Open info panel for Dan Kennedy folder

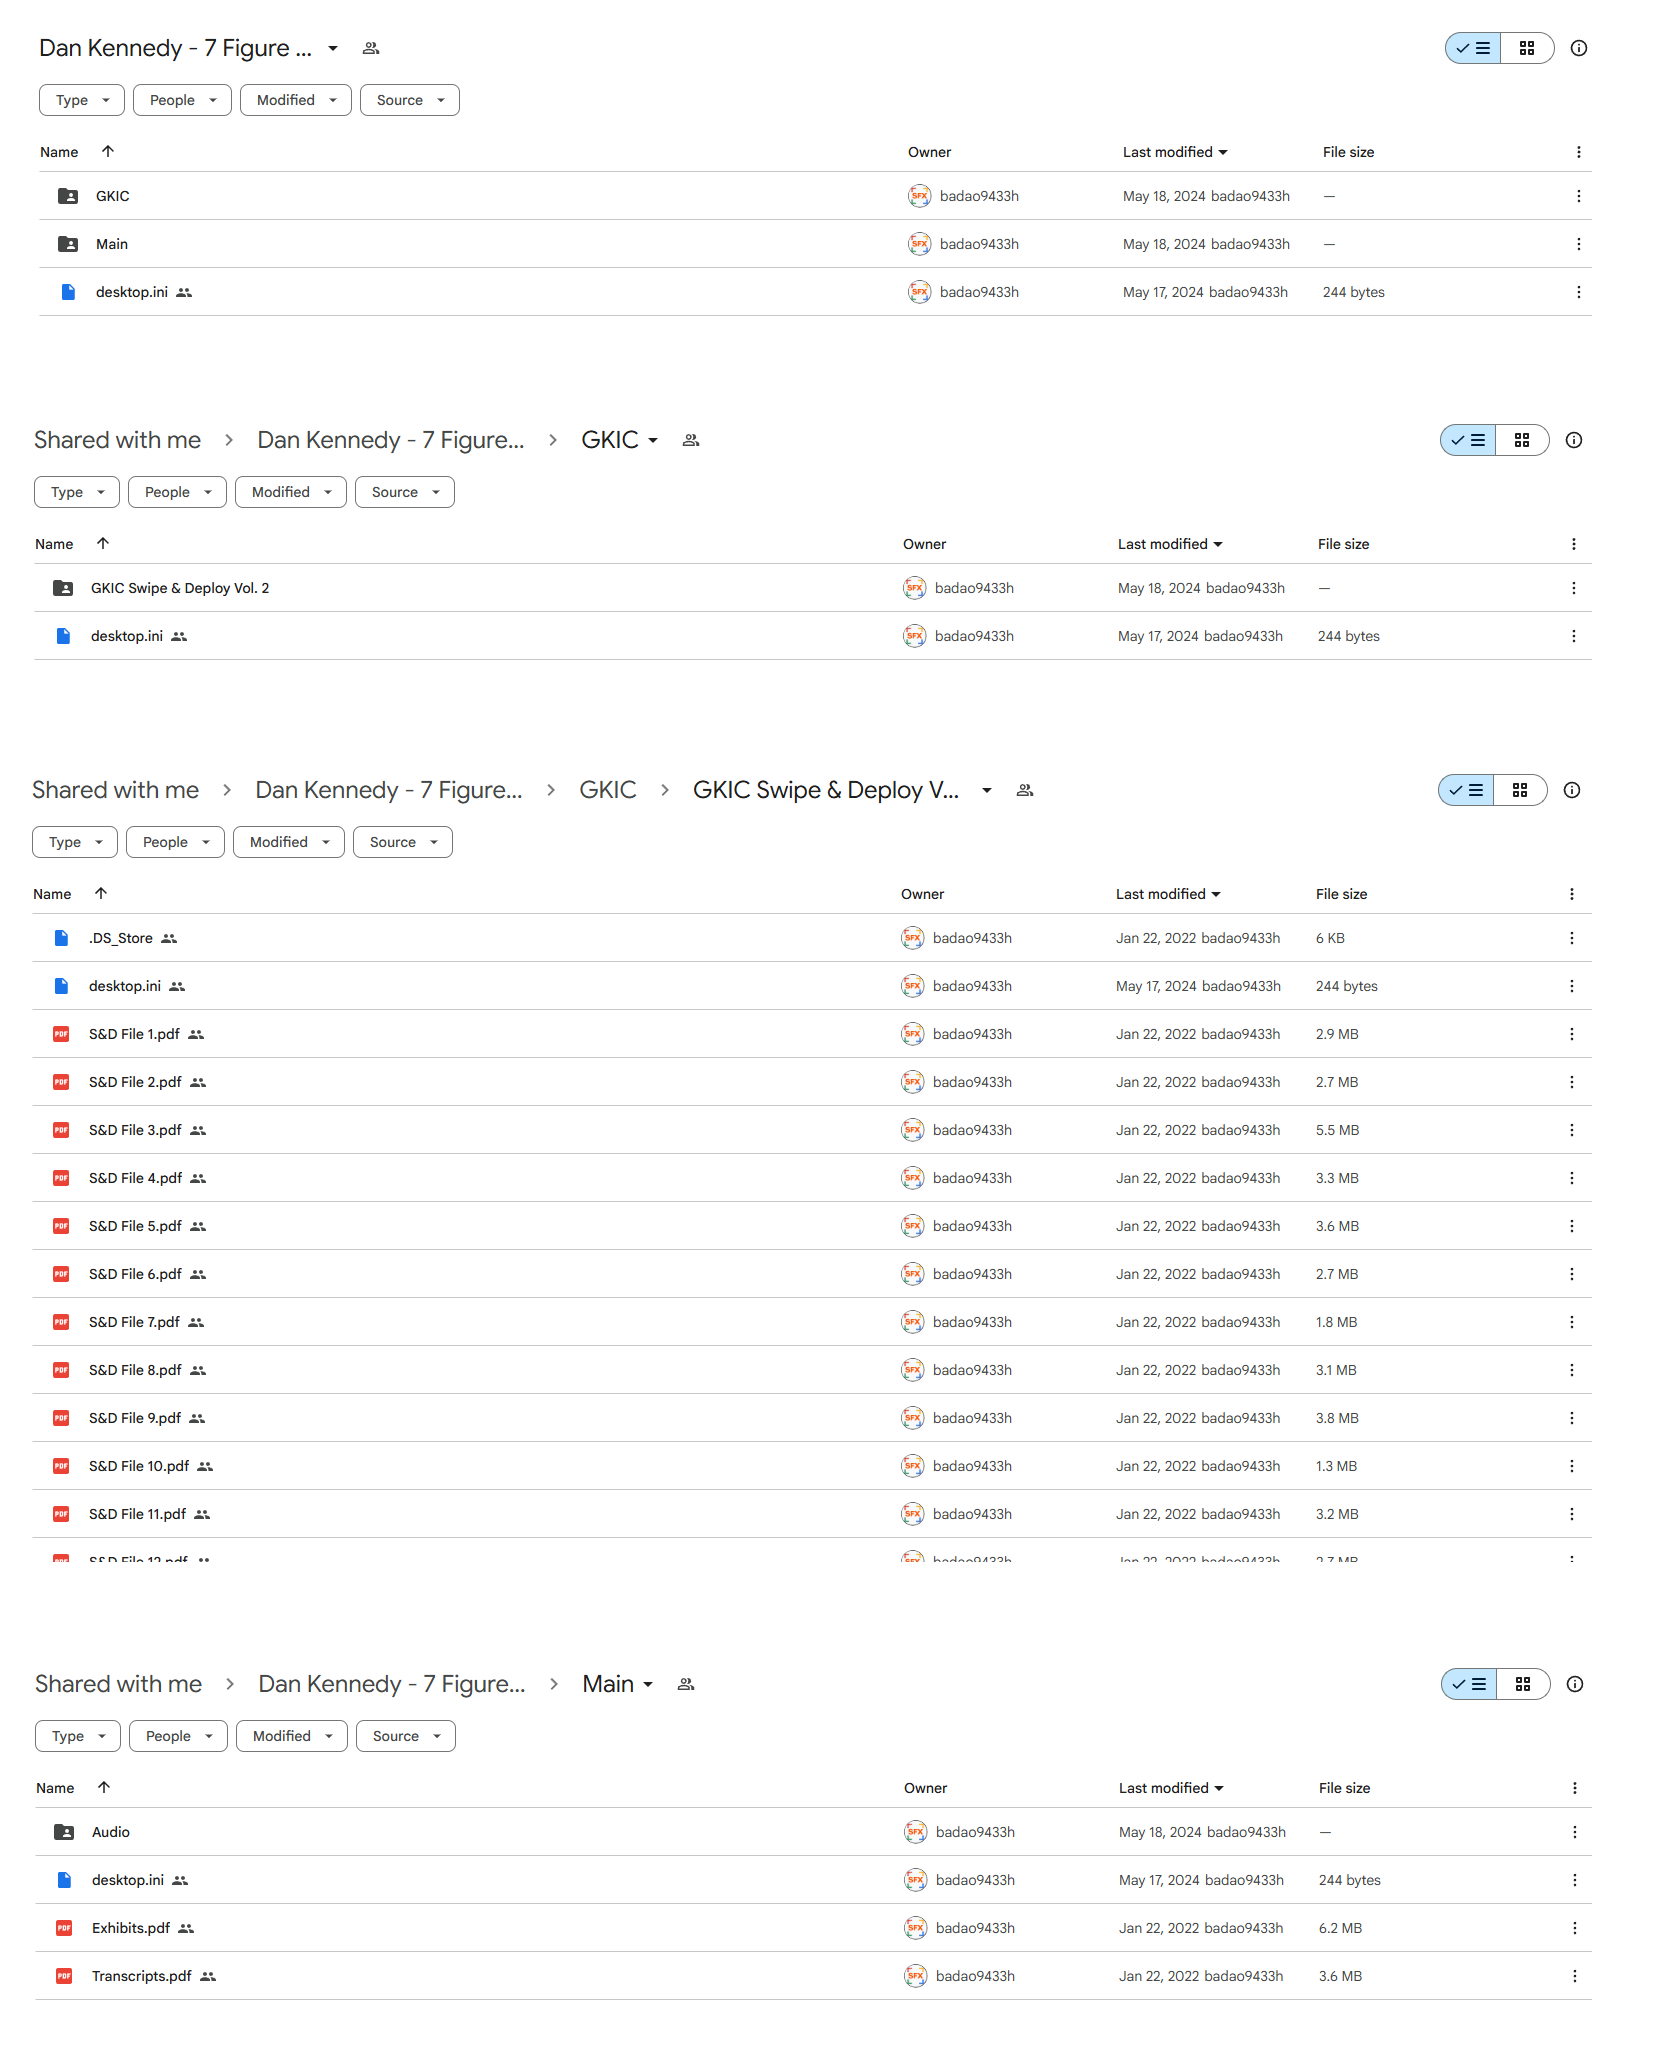1579,48
